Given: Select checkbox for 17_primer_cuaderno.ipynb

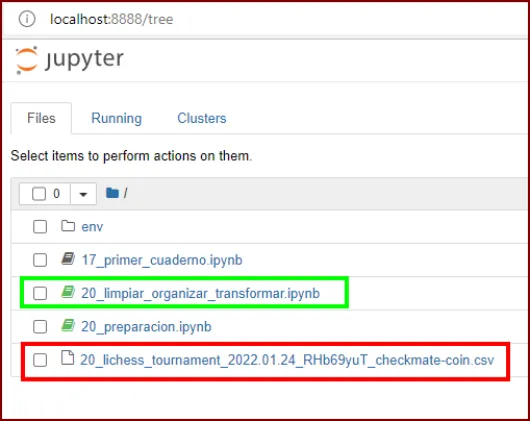Looking at the screenshot, I should pos(40,260).
